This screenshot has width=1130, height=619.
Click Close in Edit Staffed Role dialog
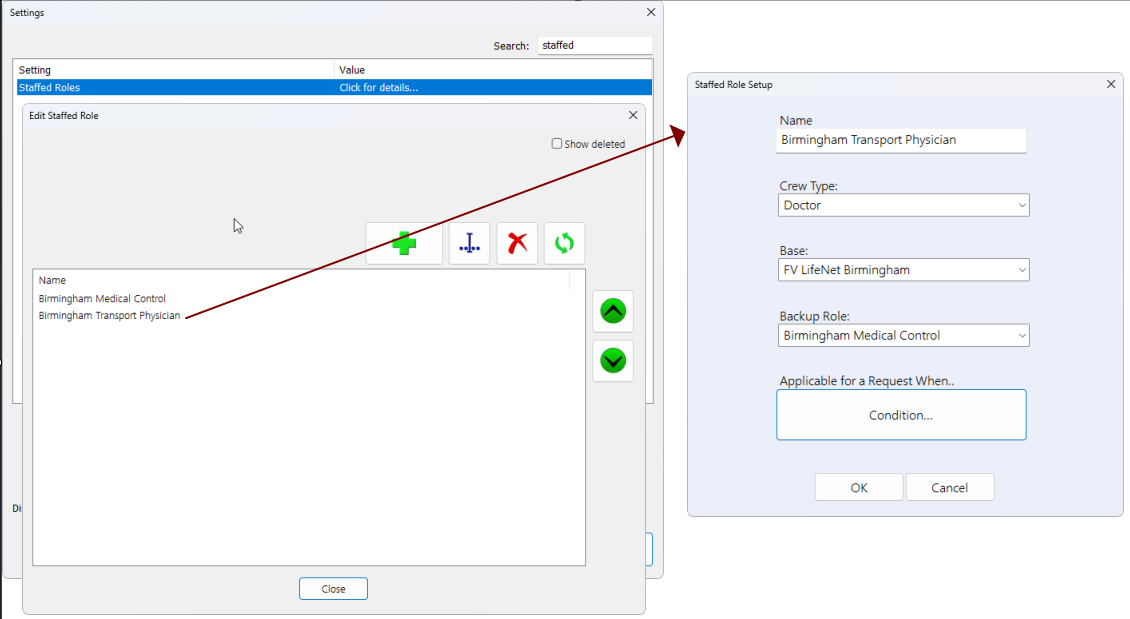tap(334, 589)
